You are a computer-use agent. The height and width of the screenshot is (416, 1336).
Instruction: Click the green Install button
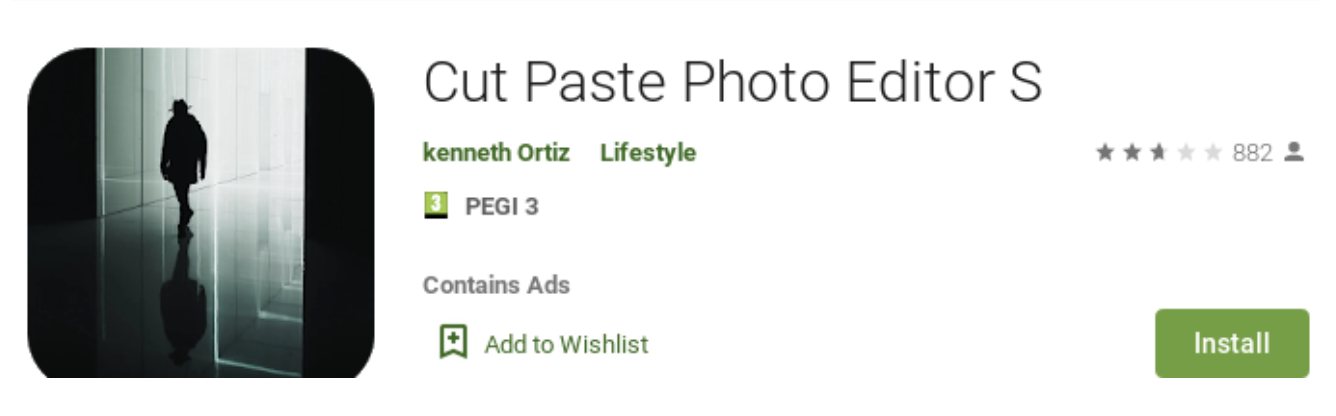pos(1231,343)
